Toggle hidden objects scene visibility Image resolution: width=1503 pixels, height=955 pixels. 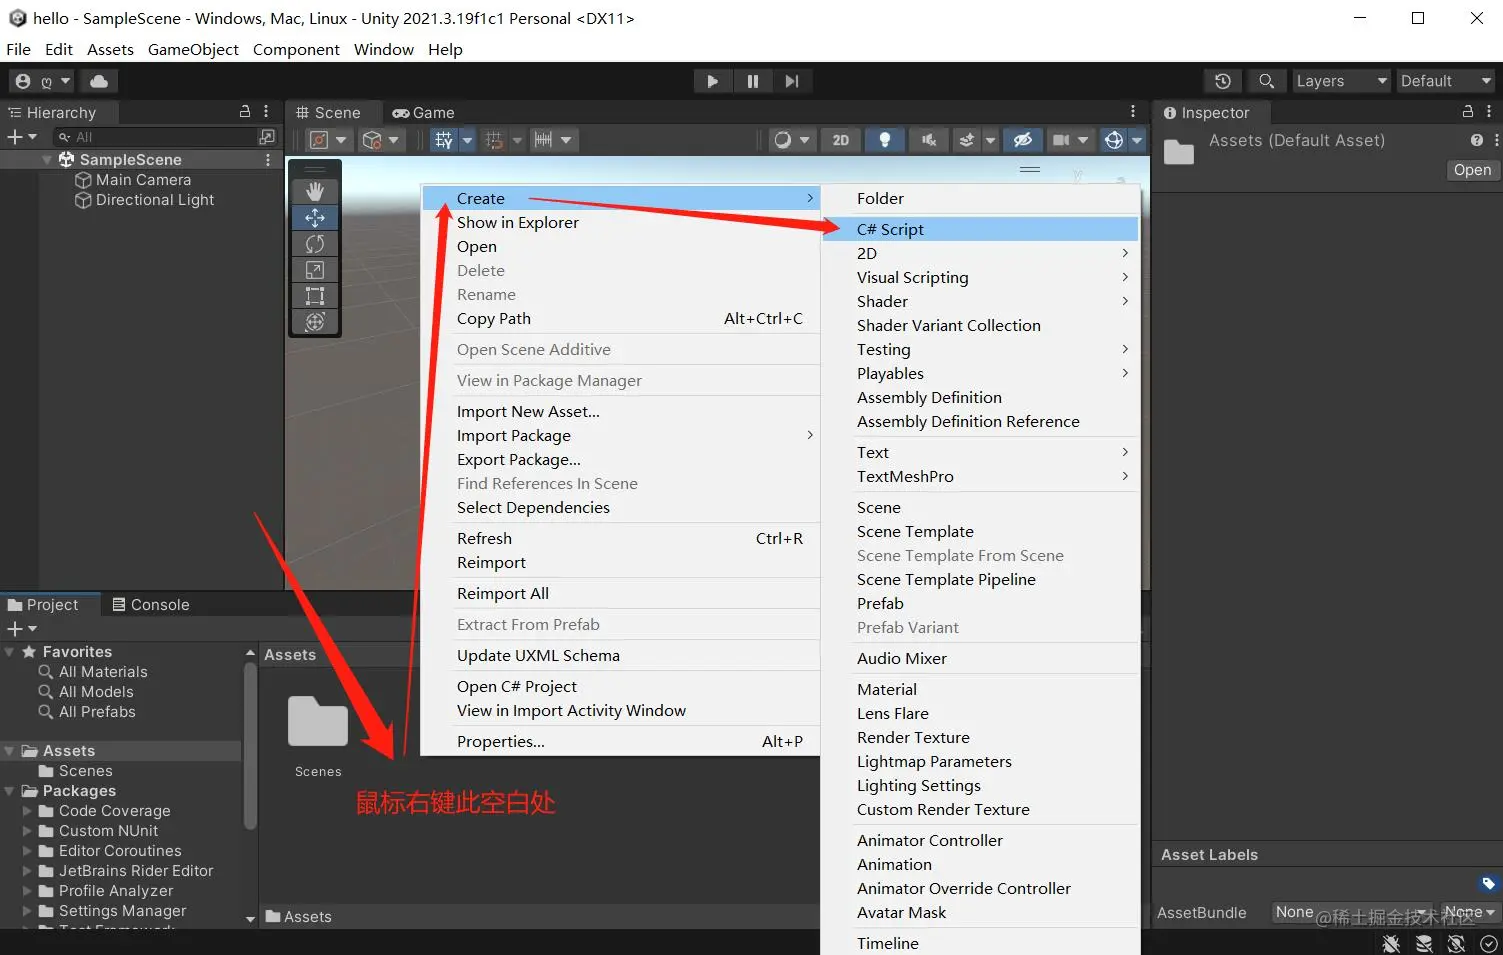(x=1022, y=140)
